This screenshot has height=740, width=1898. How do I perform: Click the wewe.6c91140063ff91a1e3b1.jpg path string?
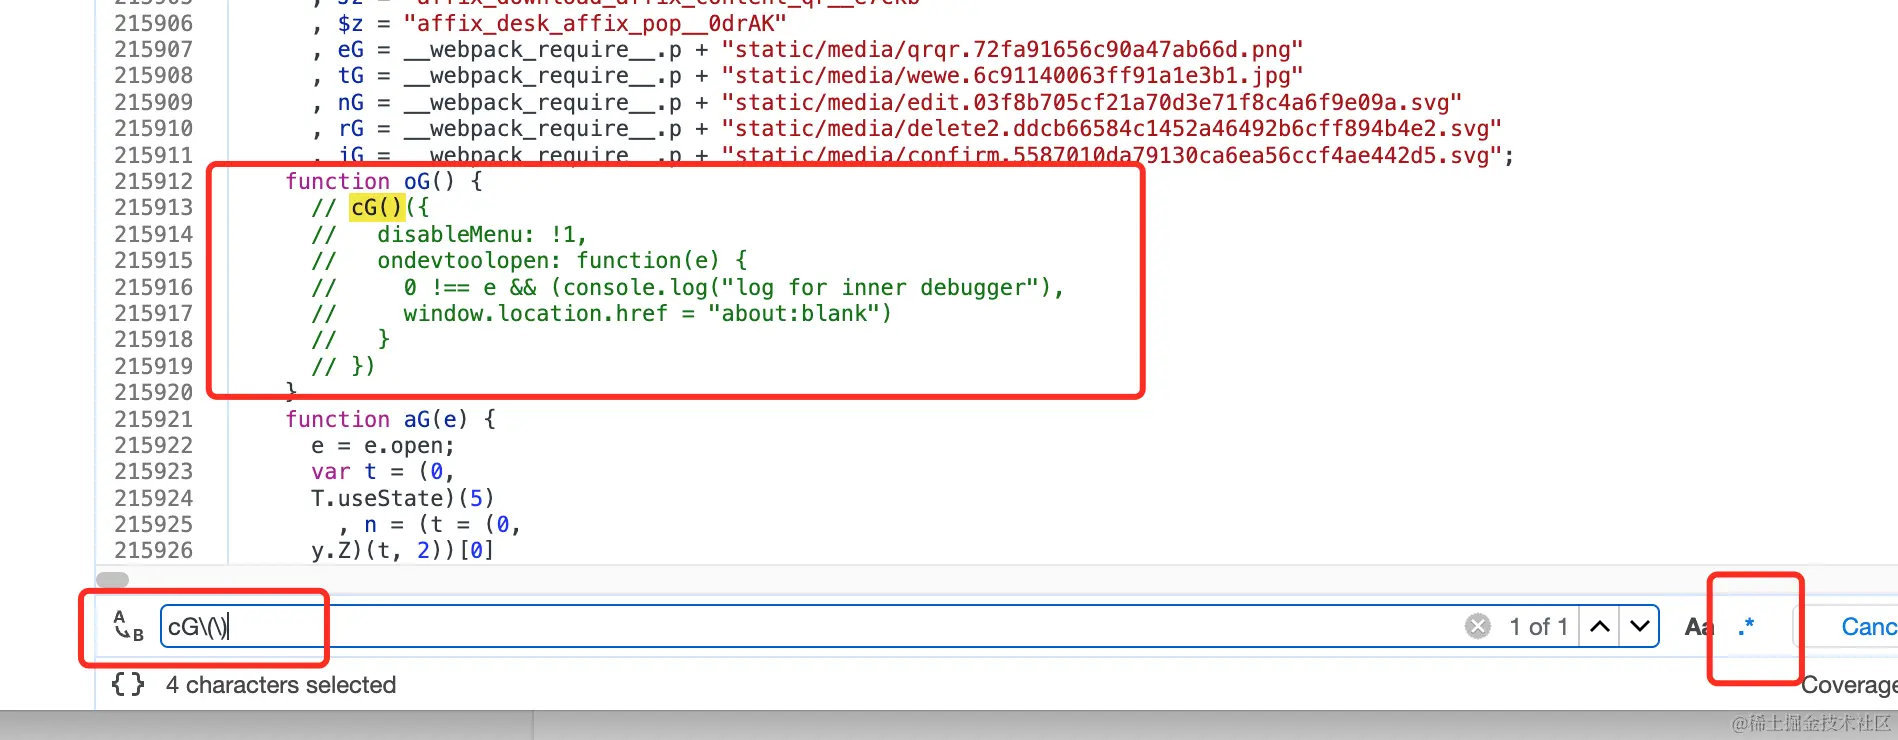point(1012,75)
